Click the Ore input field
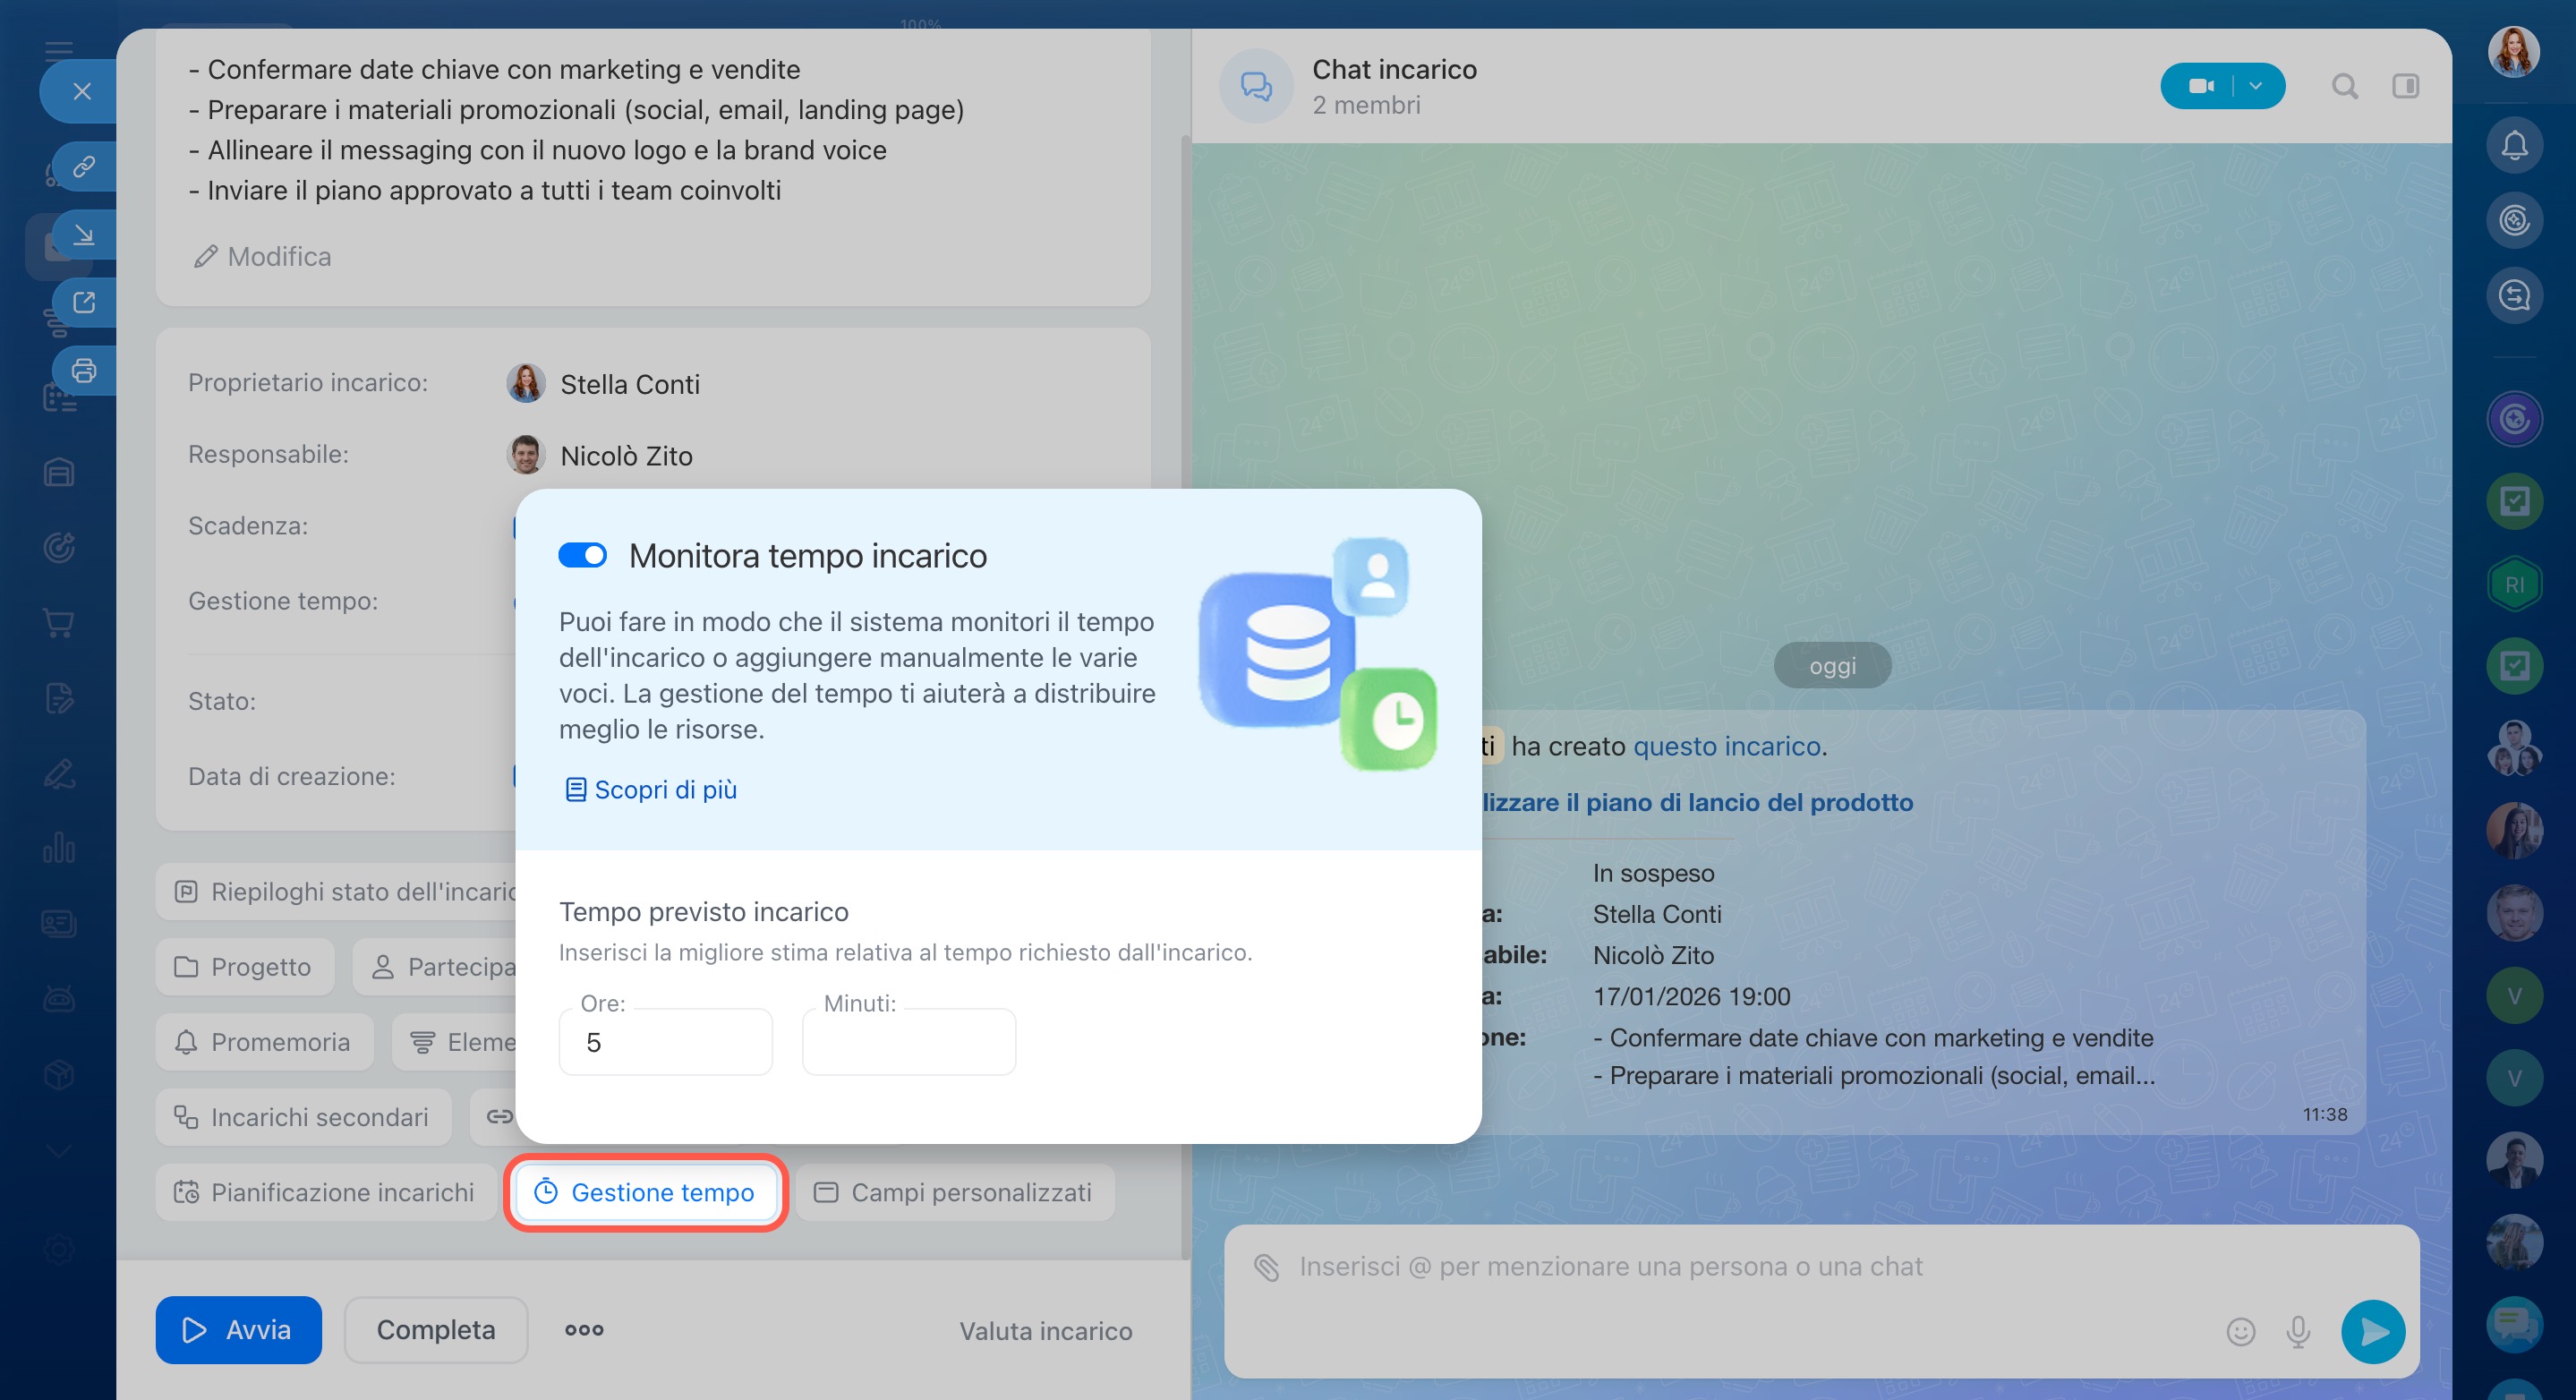Viewport: 2576px width, 1400px height. click(665, 1042)
